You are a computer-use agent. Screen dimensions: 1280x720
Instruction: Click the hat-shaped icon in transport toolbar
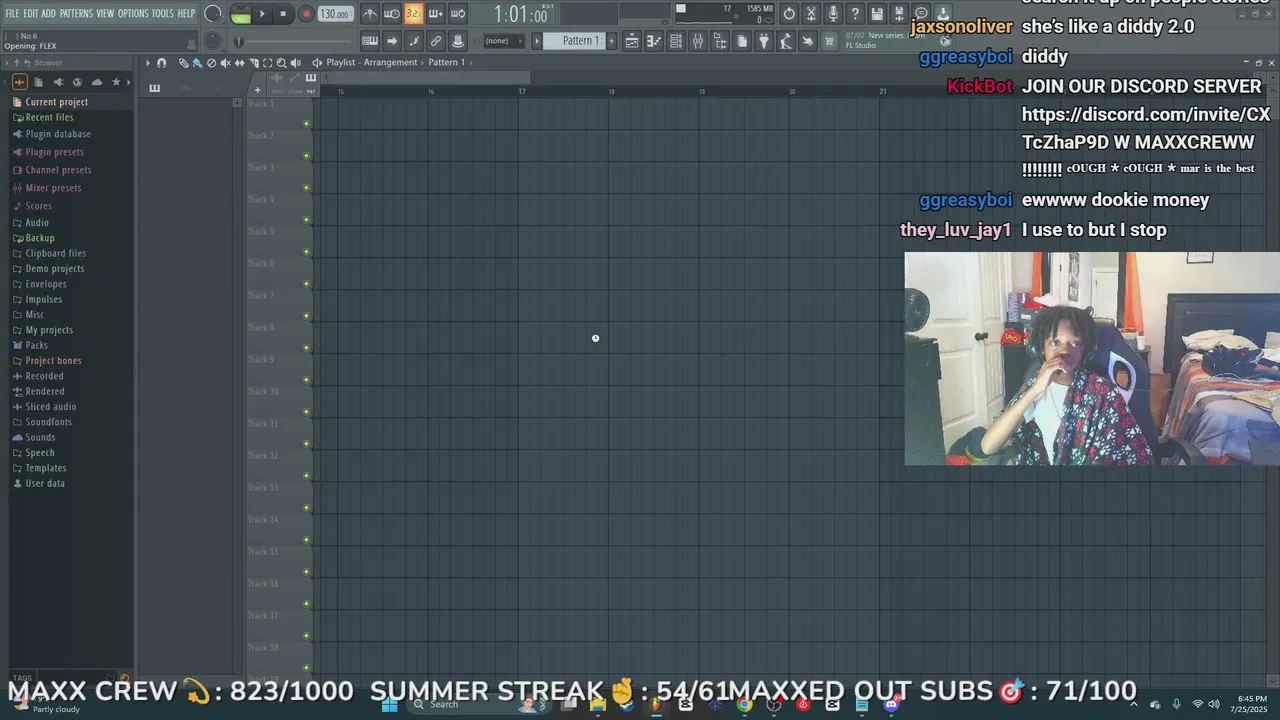pyautogui.click(x=458, y=41)
